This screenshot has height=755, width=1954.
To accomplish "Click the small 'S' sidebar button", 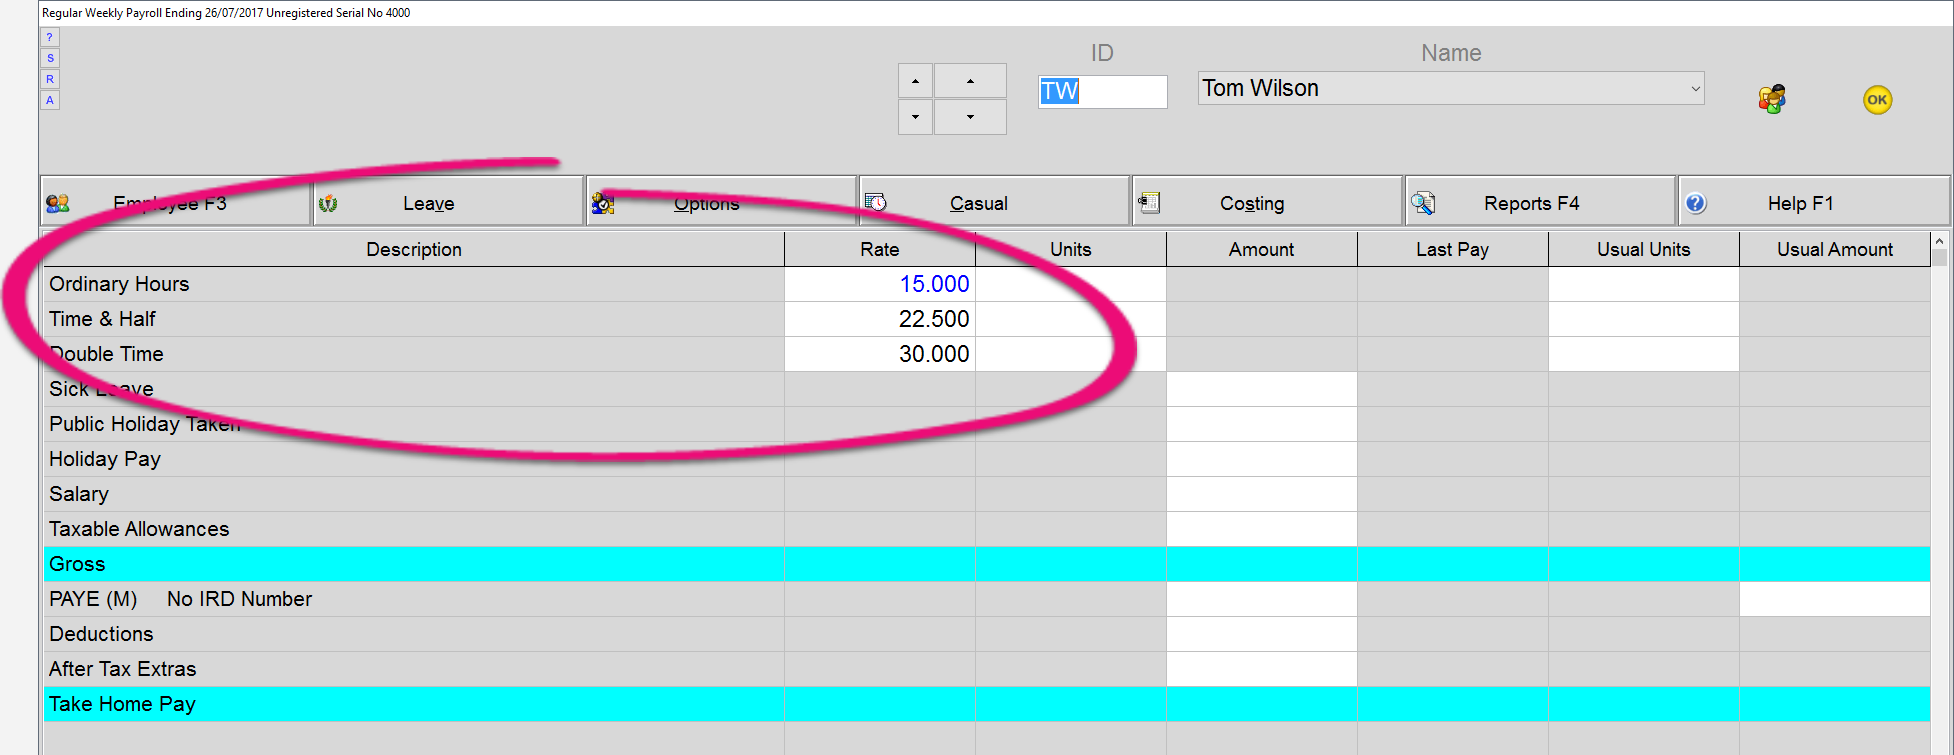I will (x=50, y=58).
